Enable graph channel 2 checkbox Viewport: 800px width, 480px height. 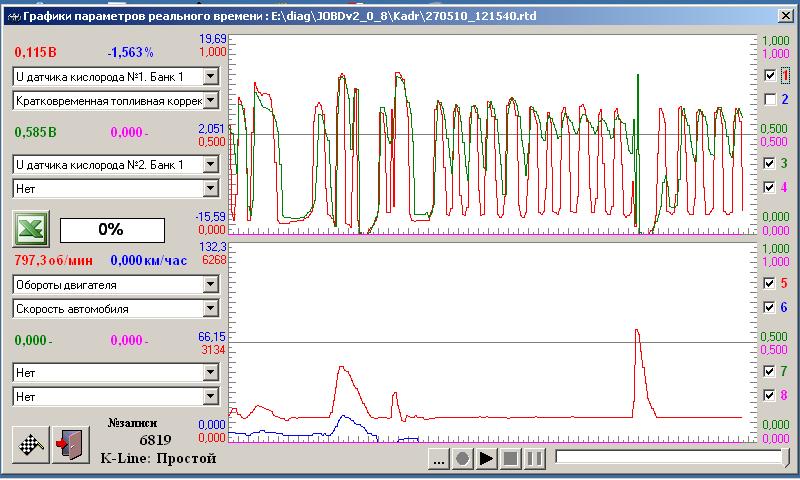[769, 99]
